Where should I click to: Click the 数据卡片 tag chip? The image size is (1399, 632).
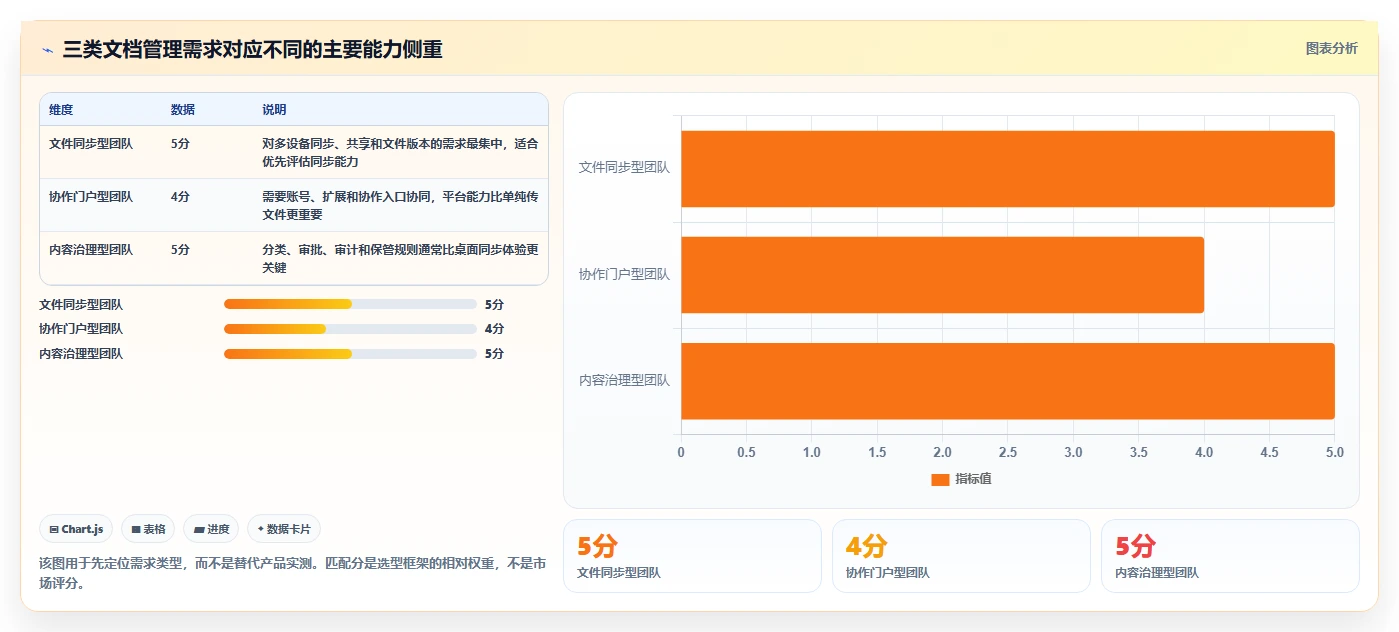point(284,529)
